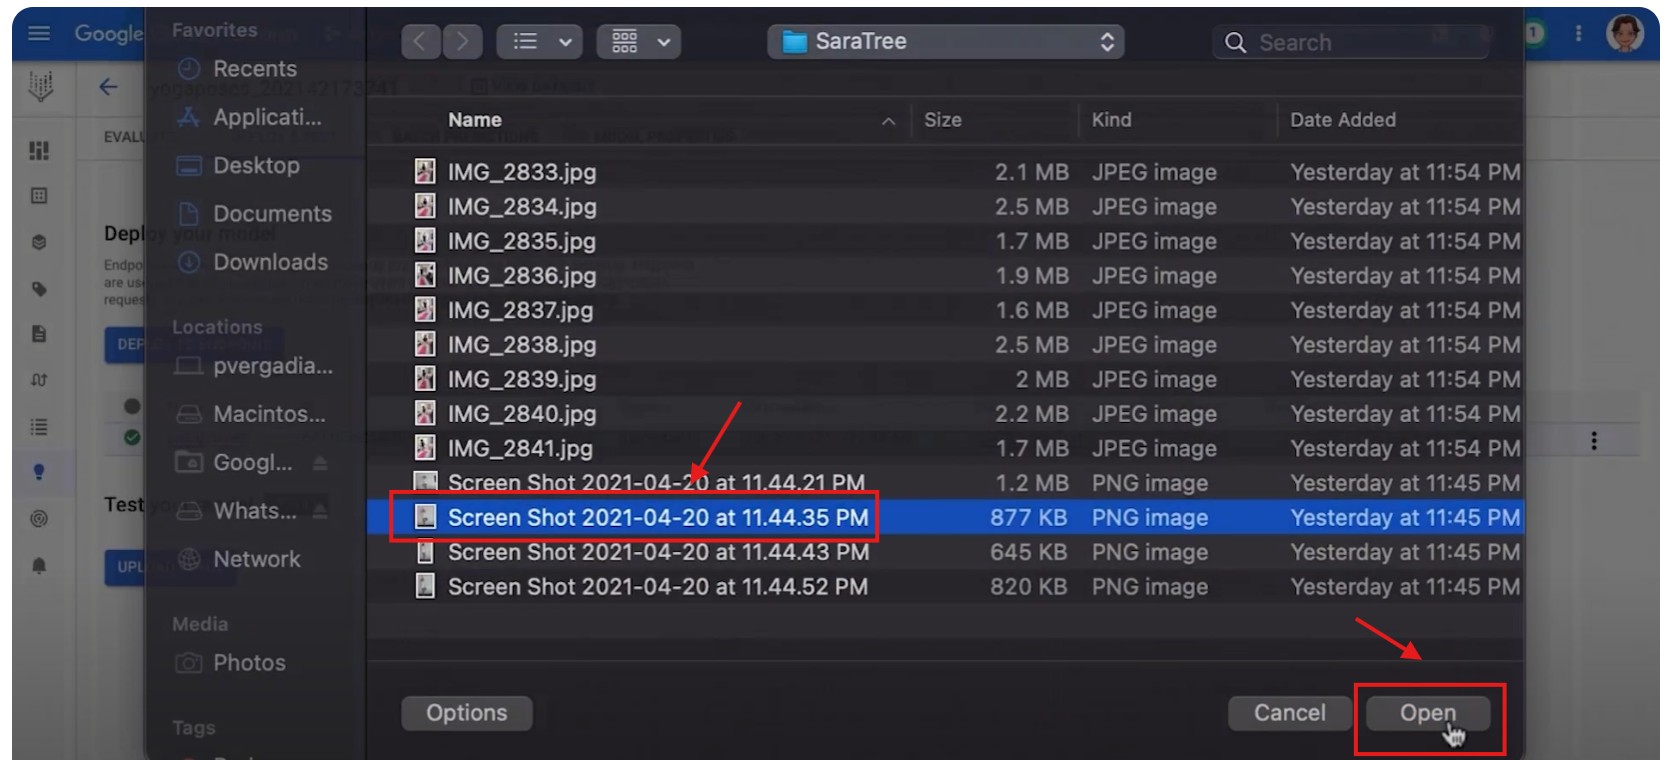This screenshot has height=760, width=1673.
Task: Sort files by the Date Added column
Action: (x=1342, y=120)
